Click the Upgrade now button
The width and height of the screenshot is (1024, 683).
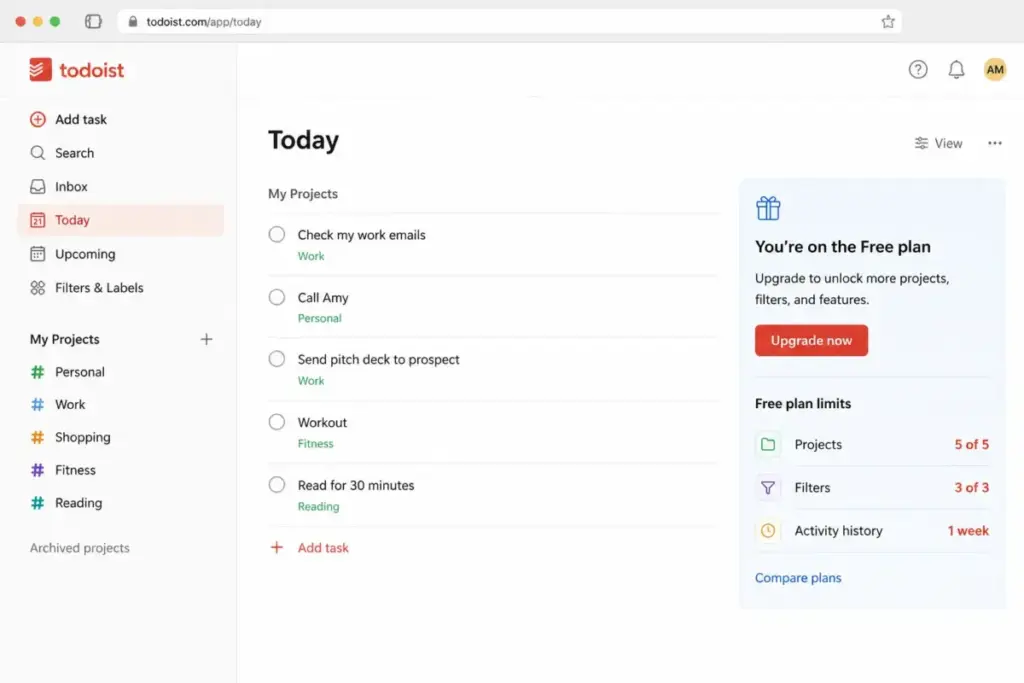pos(811,340)
